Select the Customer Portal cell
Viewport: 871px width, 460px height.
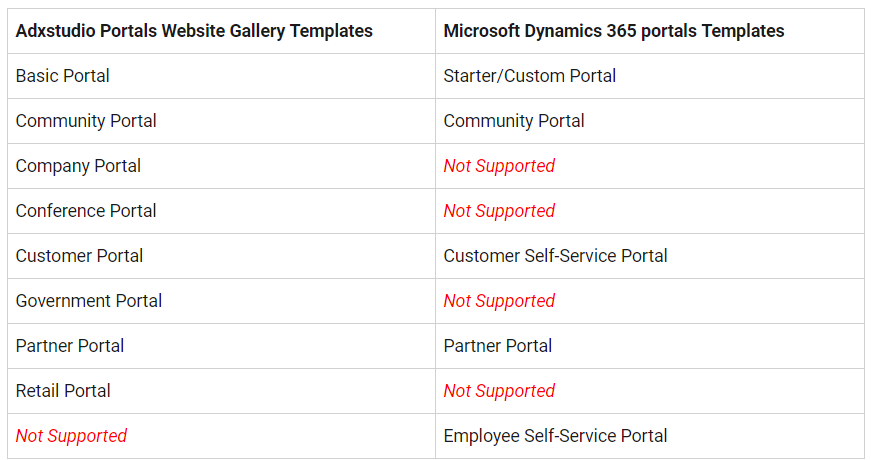[79, 256]
